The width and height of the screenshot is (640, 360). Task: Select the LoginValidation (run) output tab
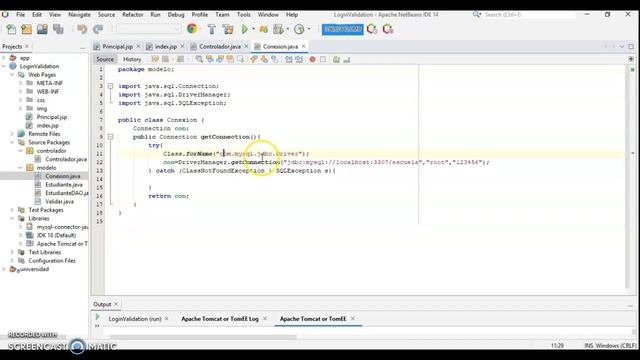135,319
